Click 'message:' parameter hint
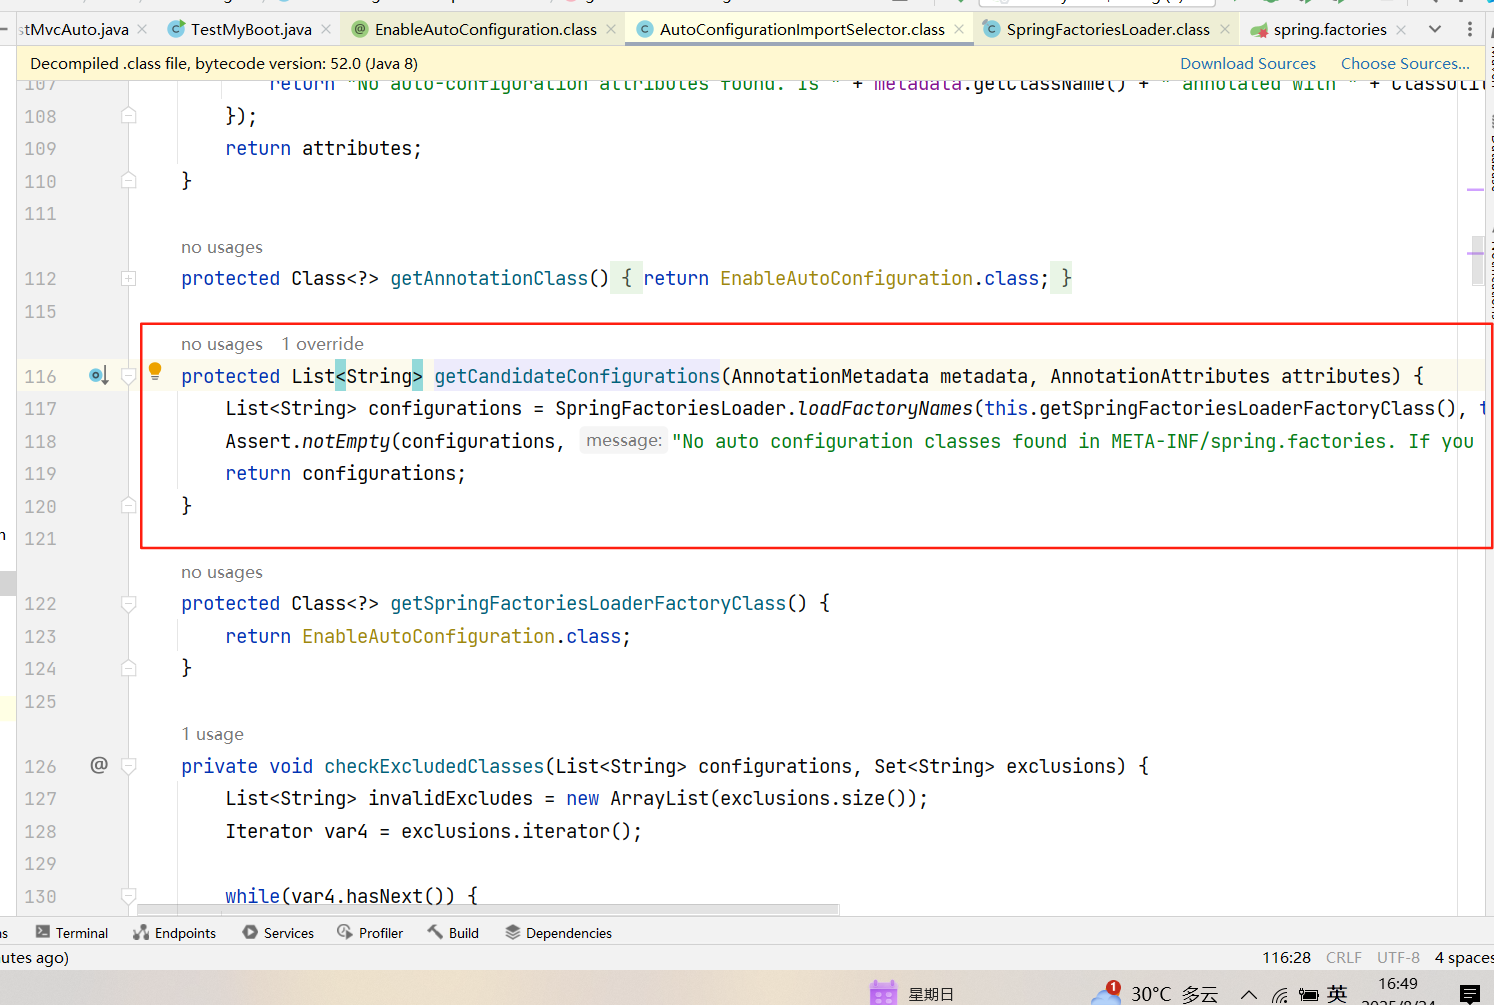This screenshot has height=1005, width=1494. point(624,440)
